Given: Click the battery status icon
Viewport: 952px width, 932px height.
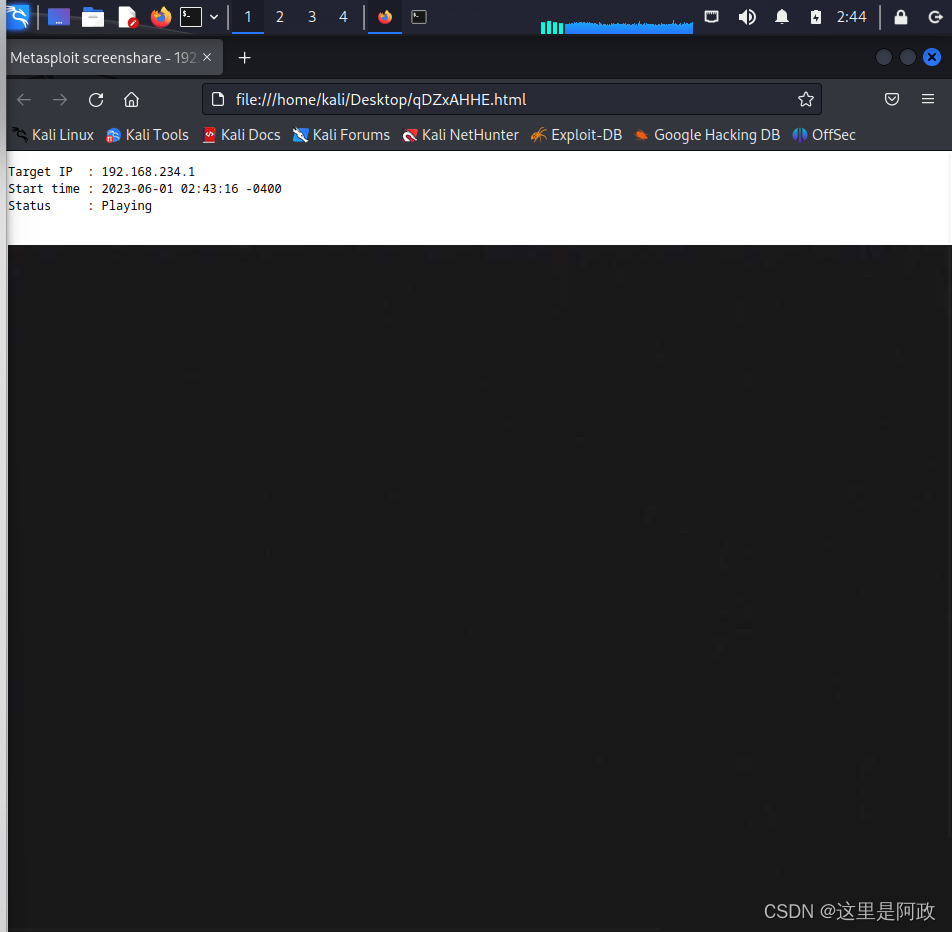Looking at the screenshot, I should click(815, 16).
